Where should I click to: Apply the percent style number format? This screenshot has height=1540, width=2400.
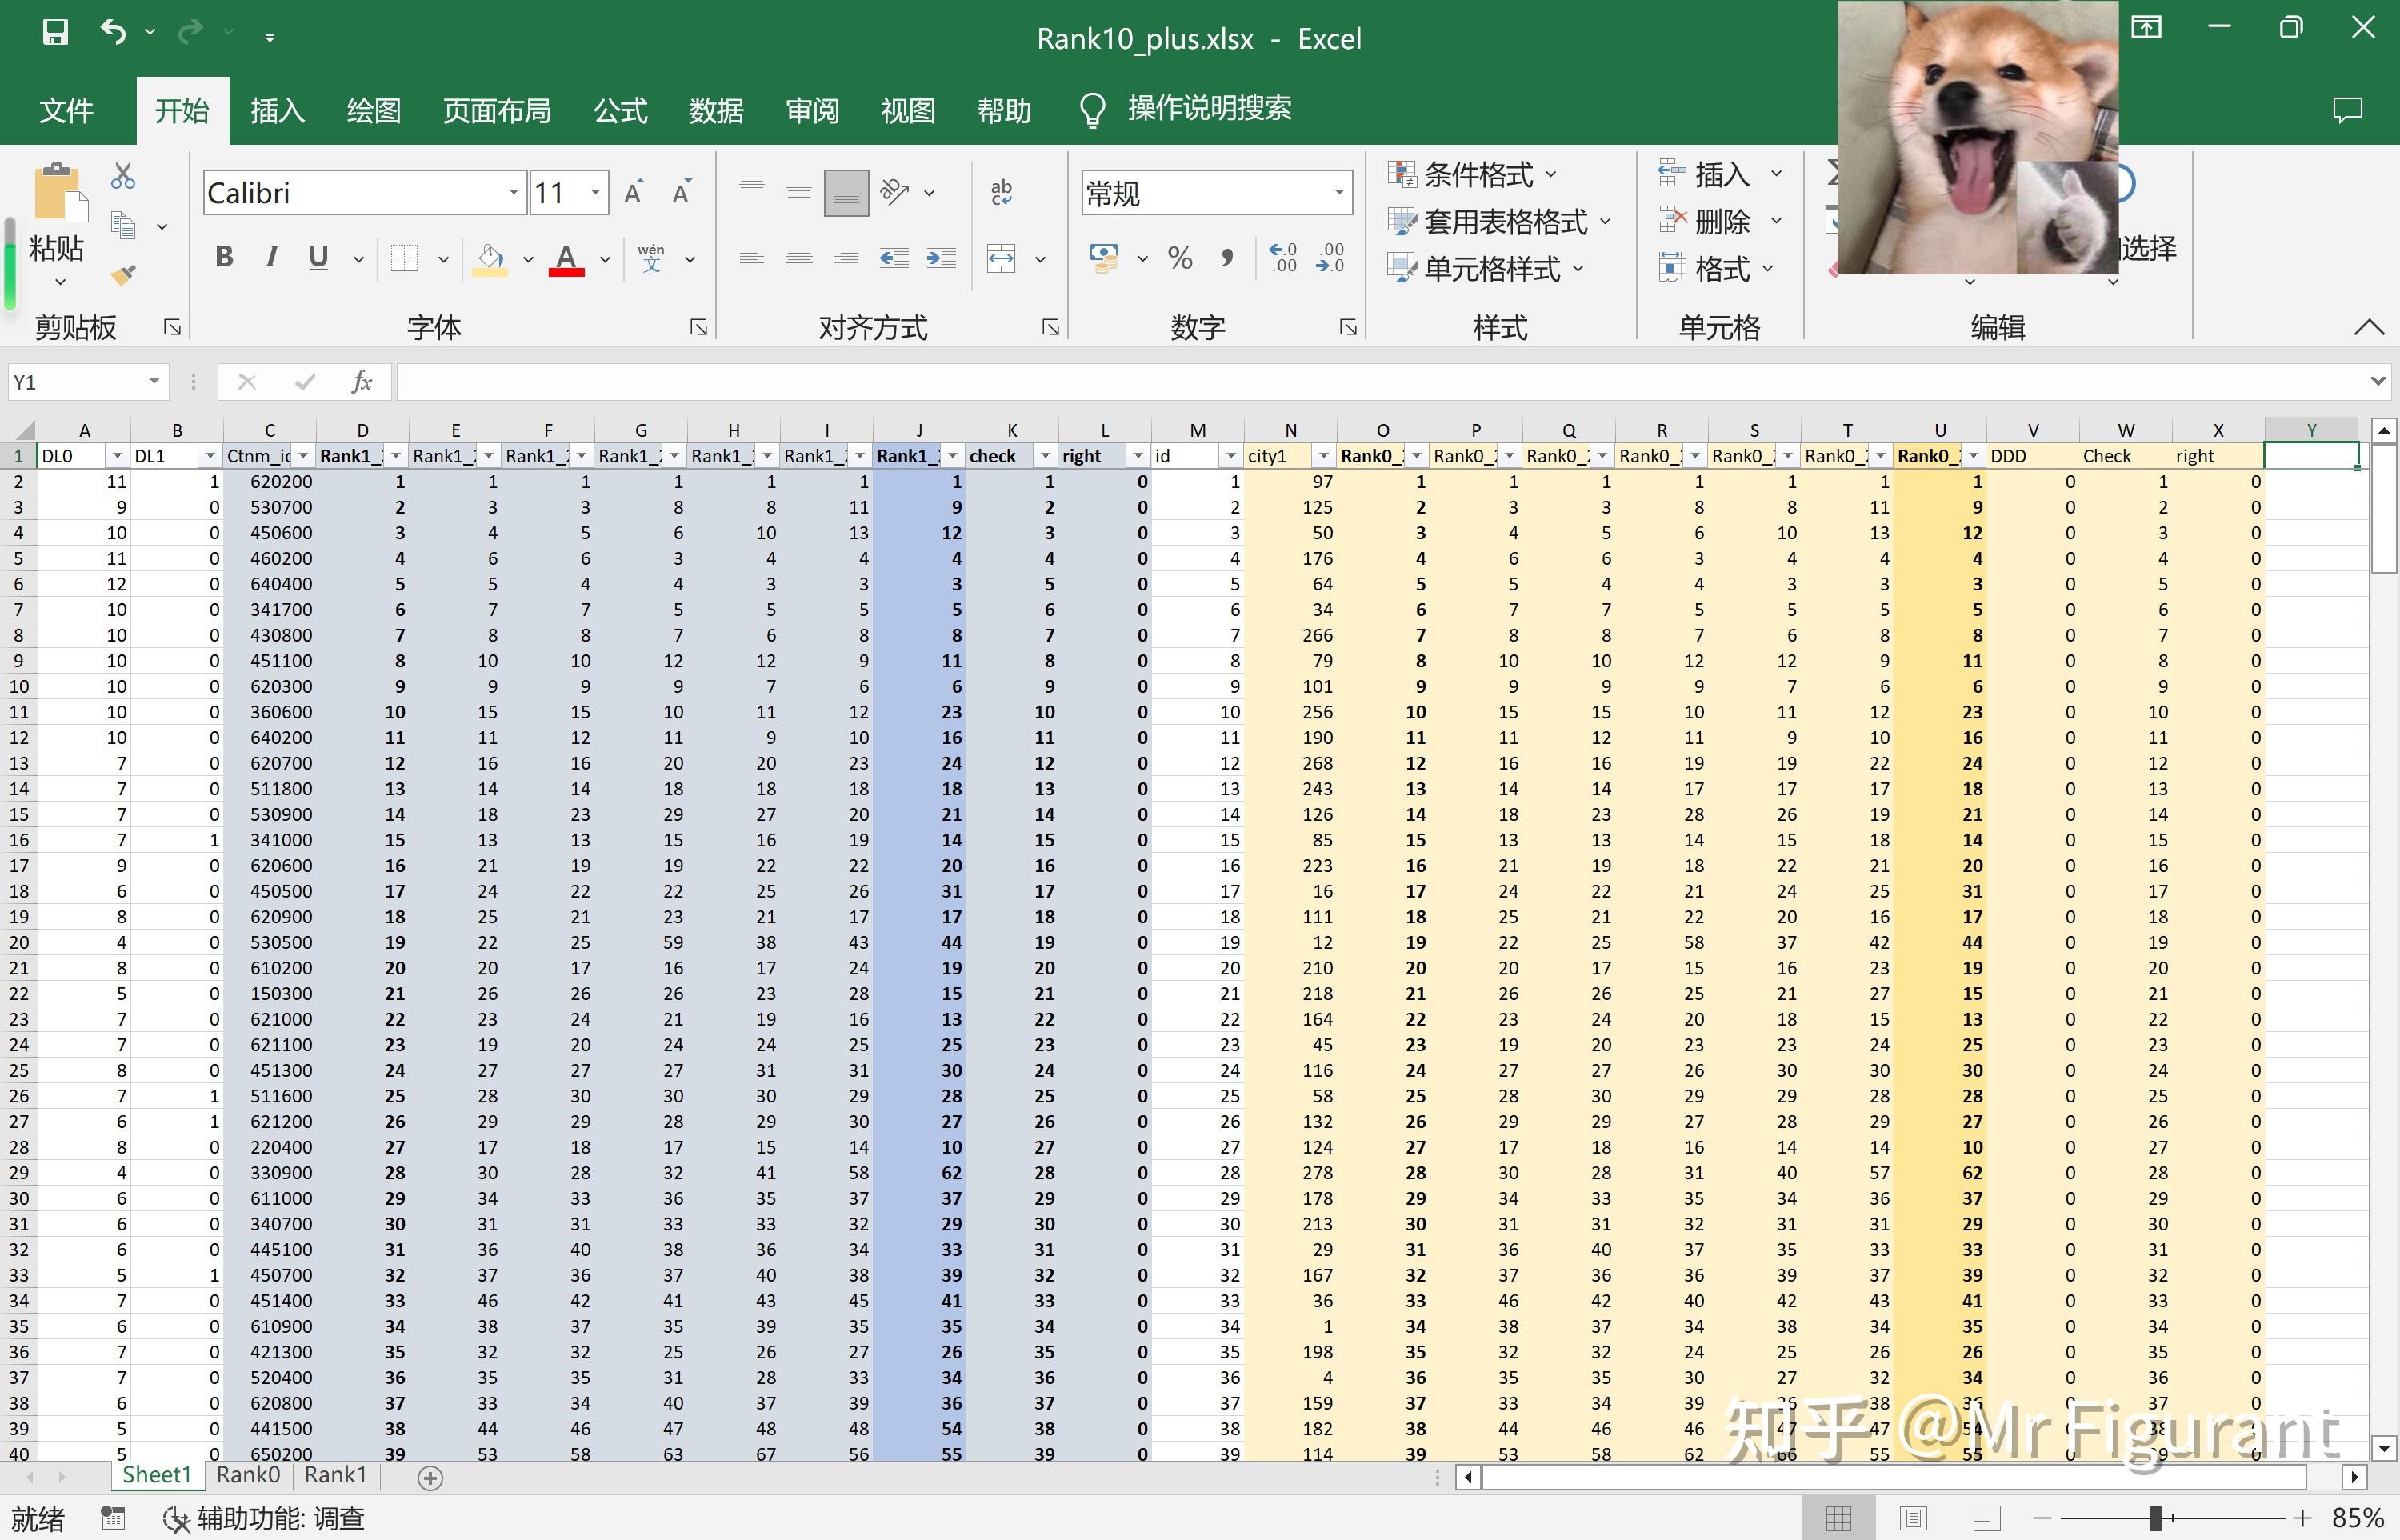[1180, 259]
